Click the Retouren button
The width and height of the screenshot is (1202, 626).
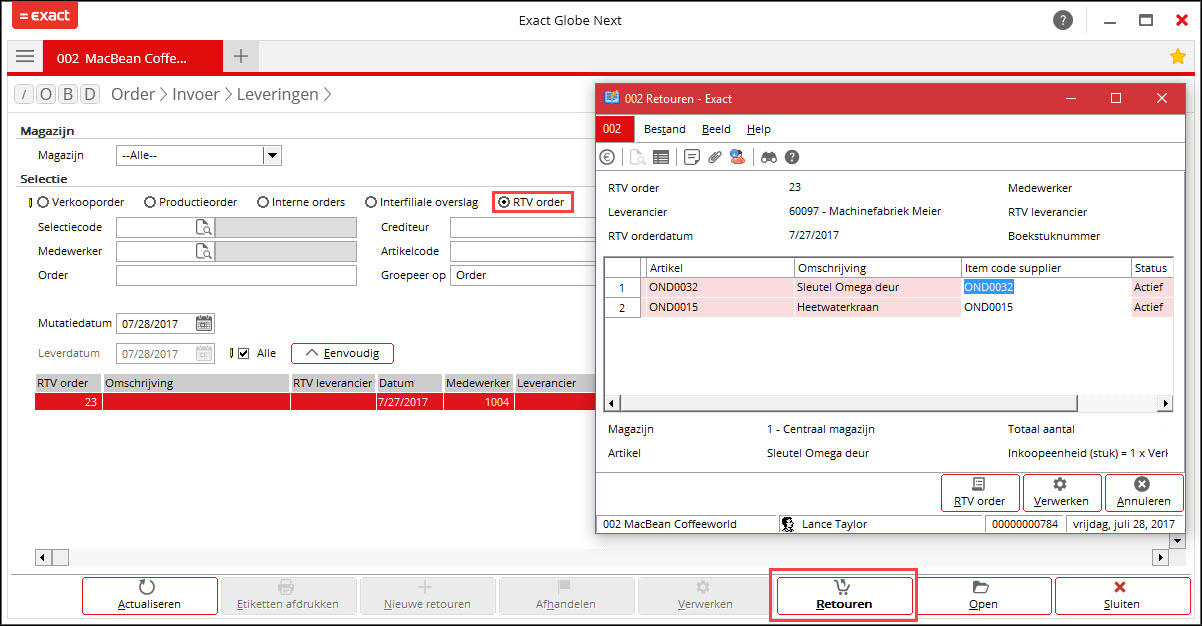[844, 595]
